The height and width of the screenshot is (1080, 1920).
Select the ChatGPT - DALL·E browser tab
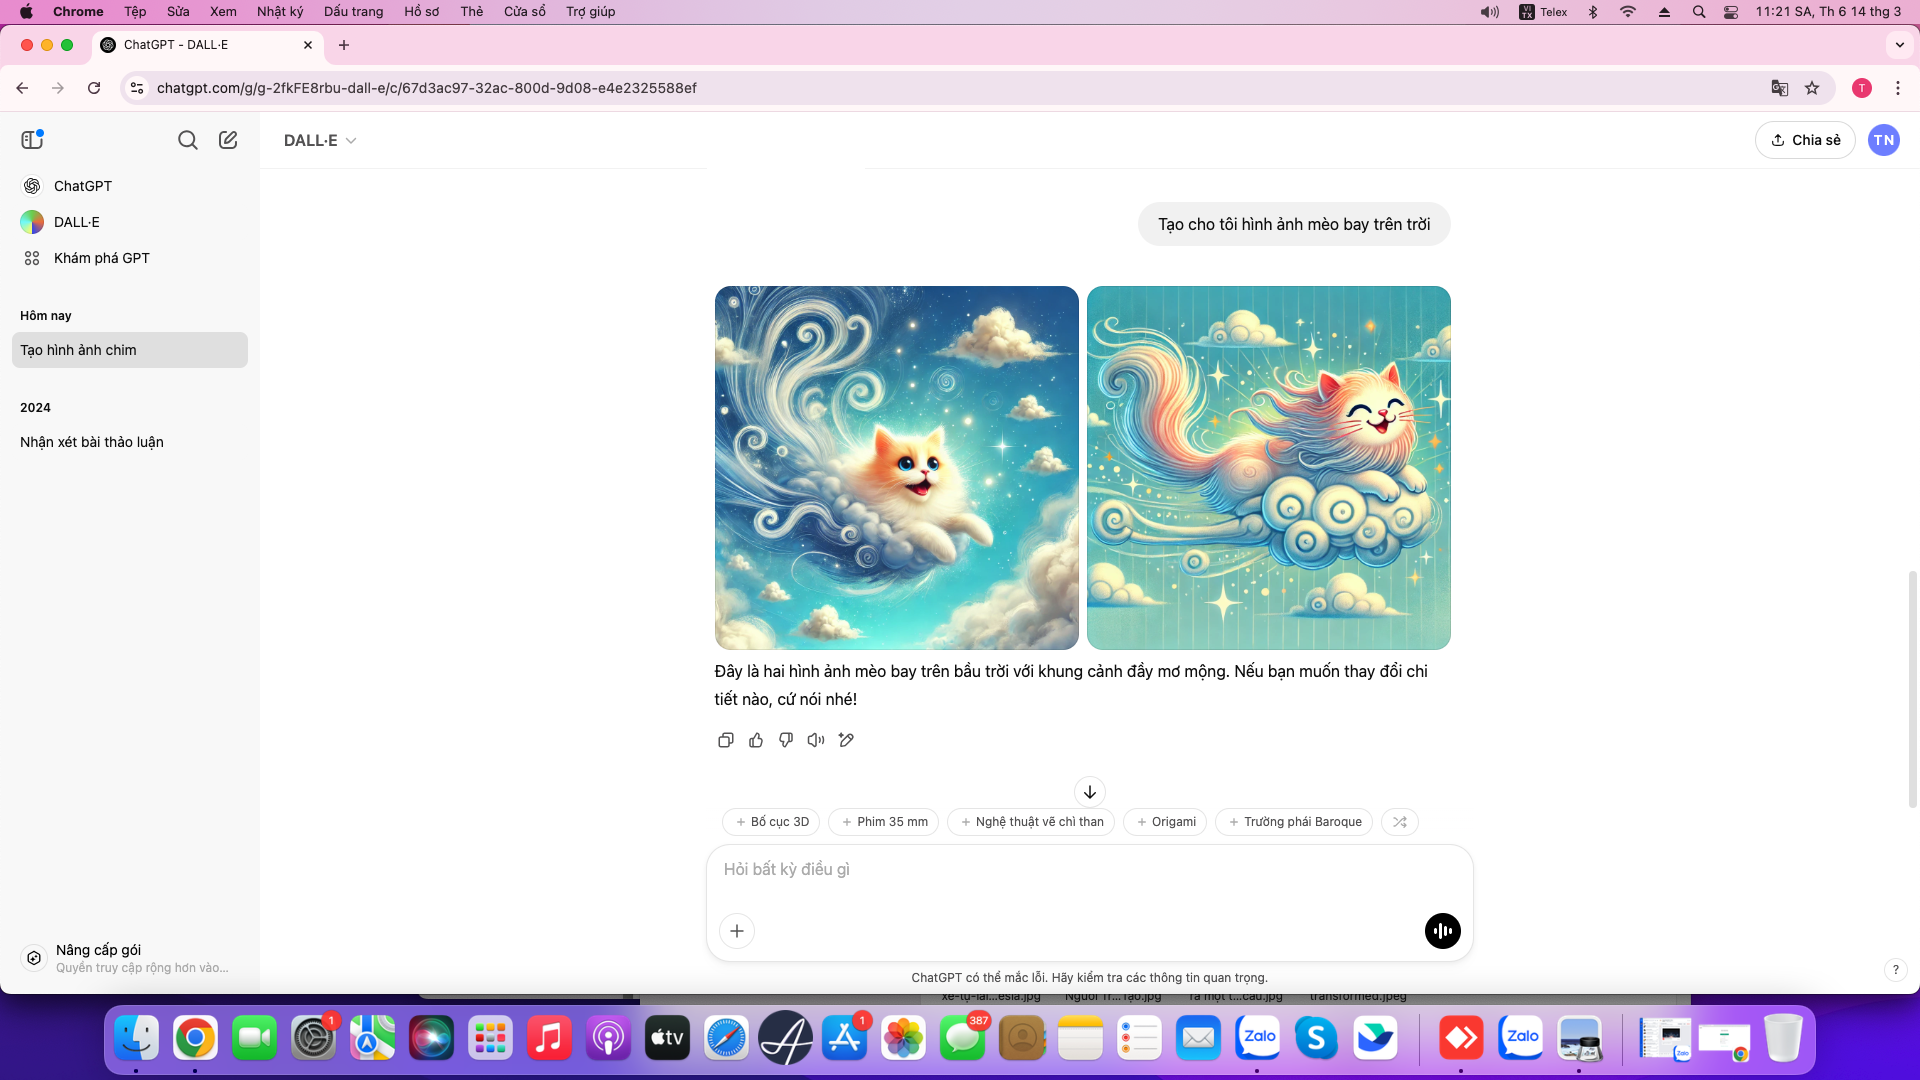pos(208,45)
